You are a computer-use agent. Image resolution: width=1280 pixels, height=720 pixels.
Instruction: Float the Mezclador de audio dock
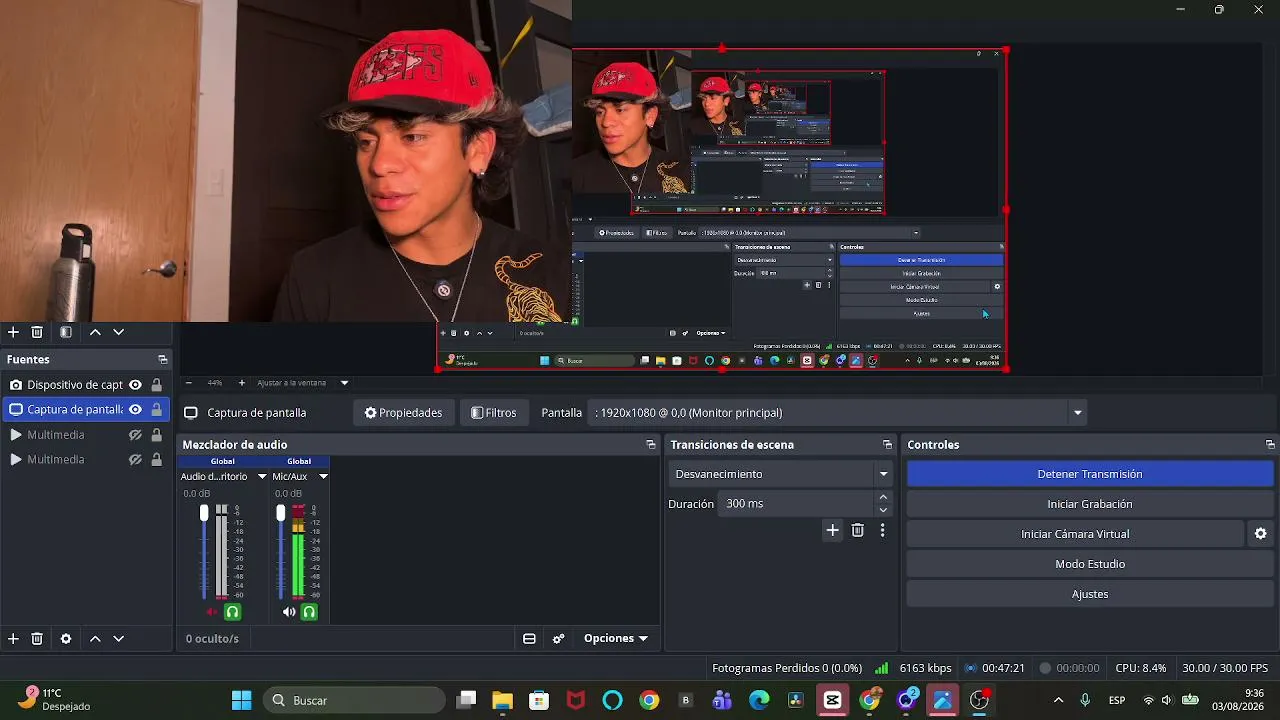[651, 444]
